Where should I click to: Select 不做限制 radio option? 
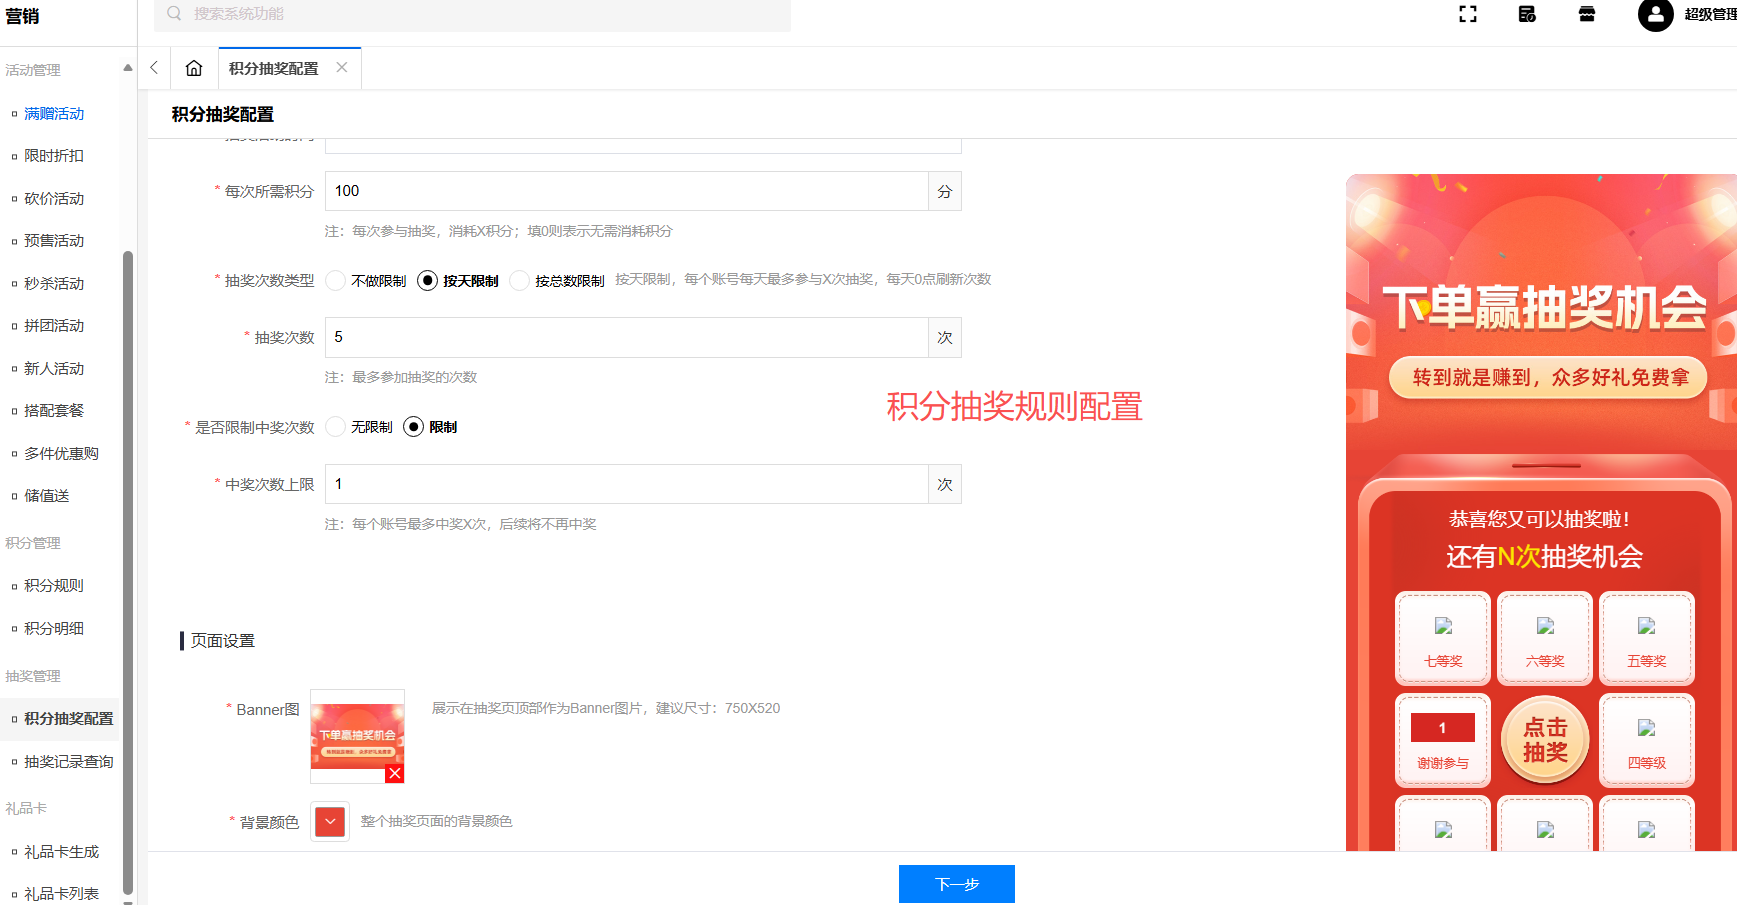coord(336,281)
